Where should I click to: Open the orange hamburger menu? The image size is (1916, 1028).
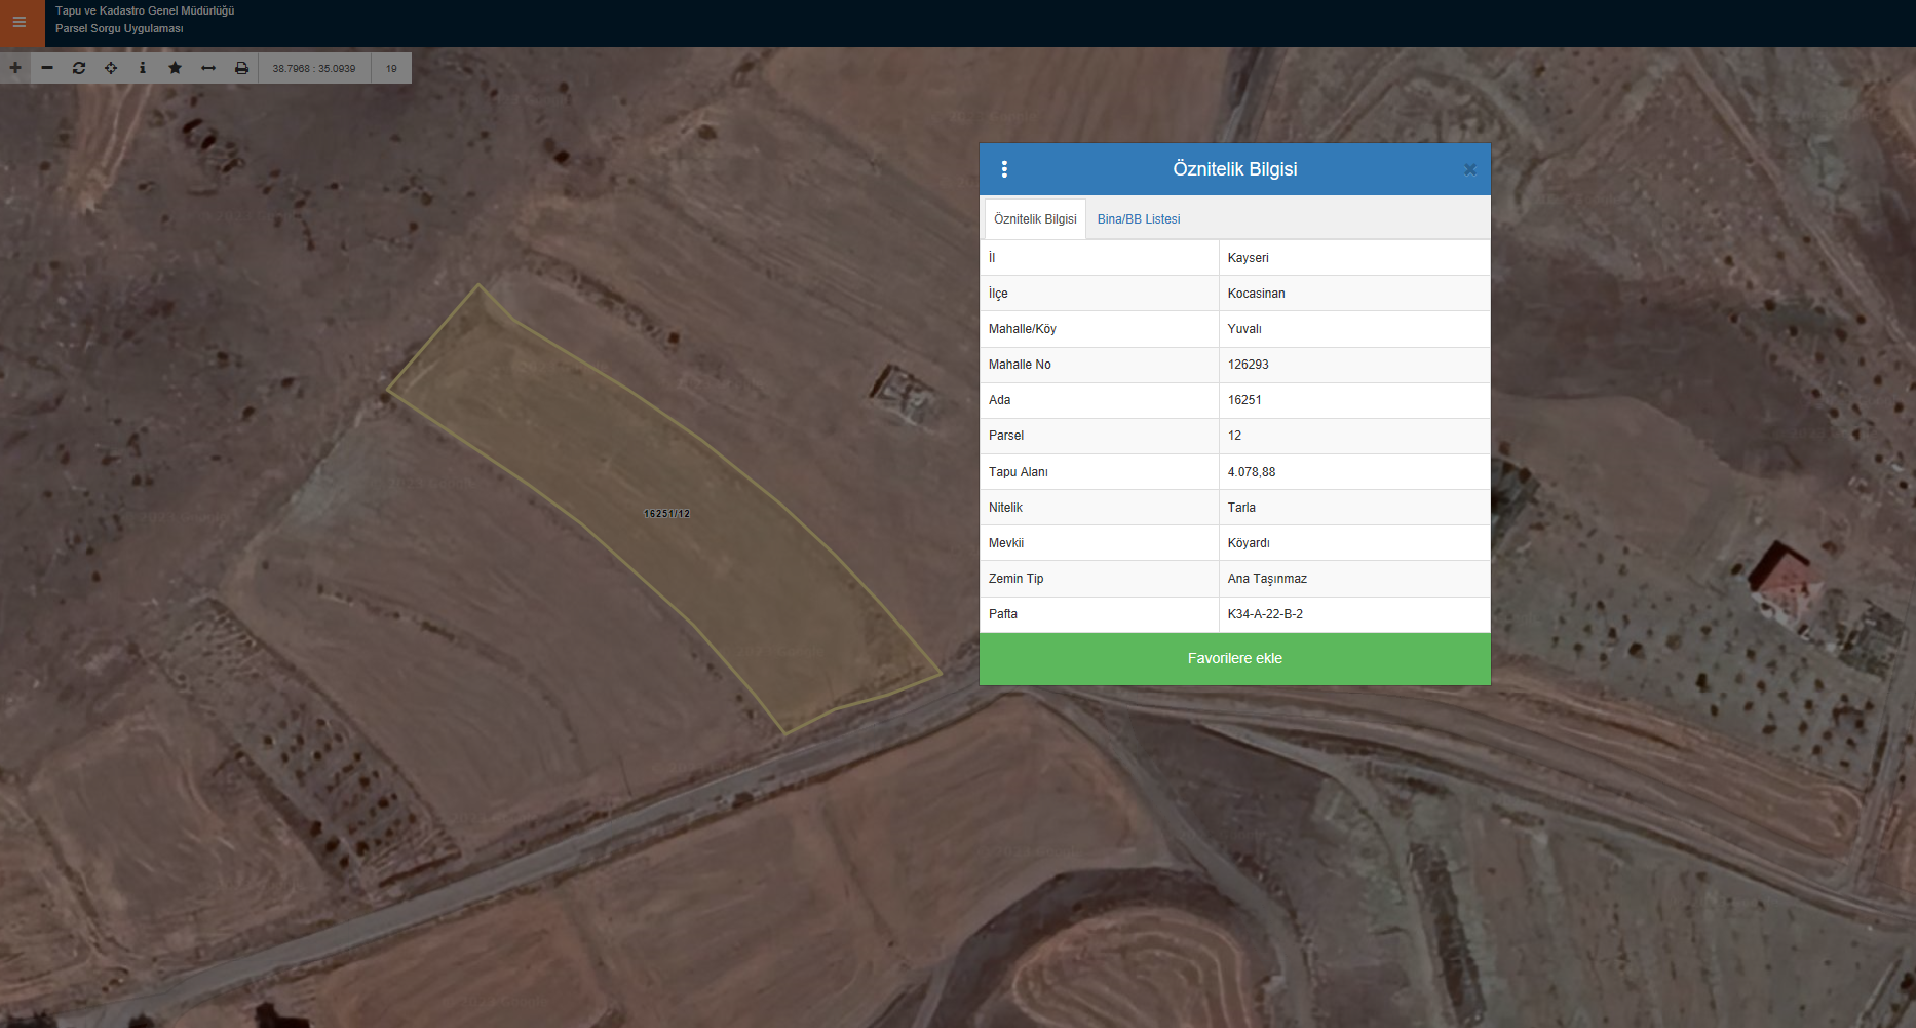pos(20,22)
